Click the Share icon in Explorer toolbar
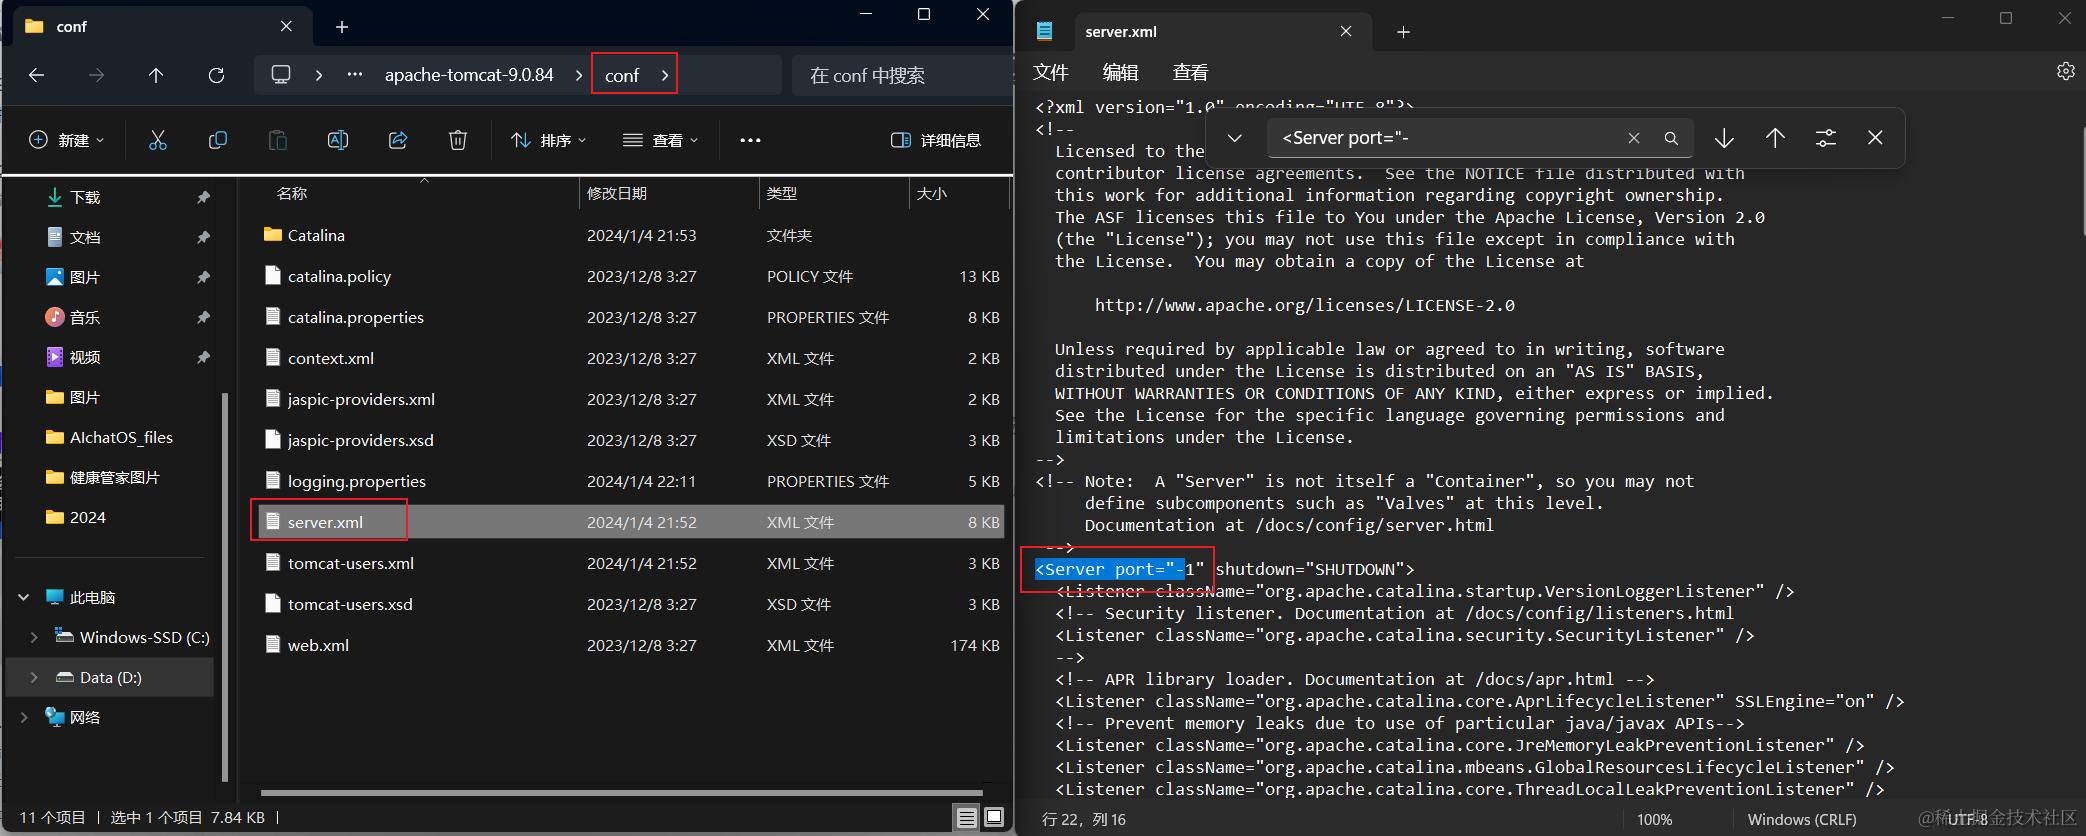This screenshot has height=836, width=2086. click(x=398, y=140)
